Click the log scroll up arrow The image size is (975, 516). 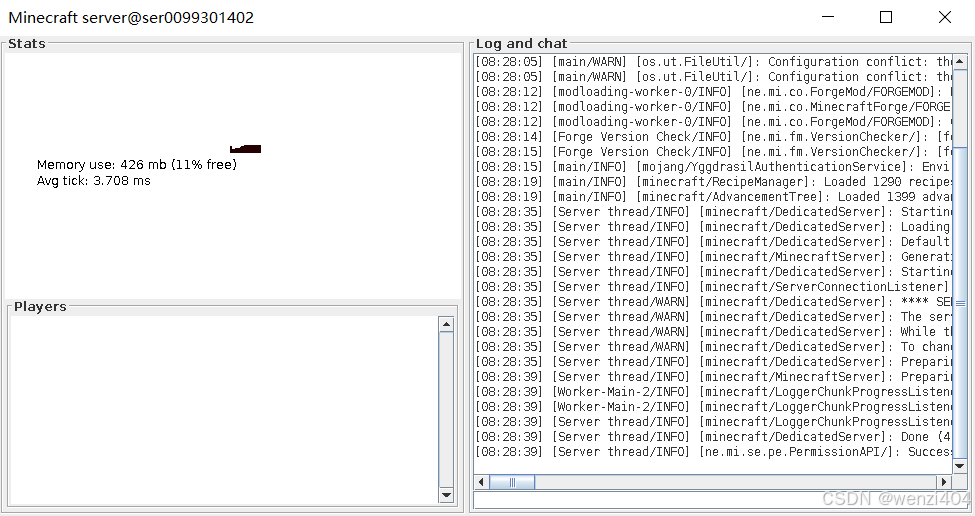[960, 62]
